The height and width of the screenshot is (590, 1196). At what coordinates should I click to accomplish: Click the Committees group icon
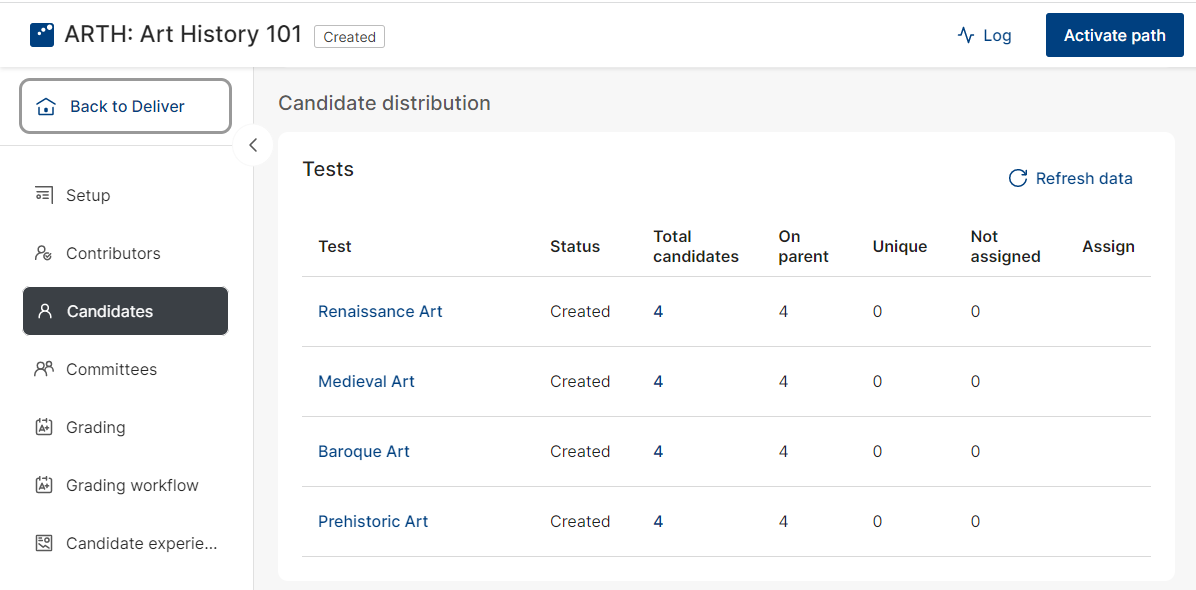pyautogui.click(x=44, y=369)
